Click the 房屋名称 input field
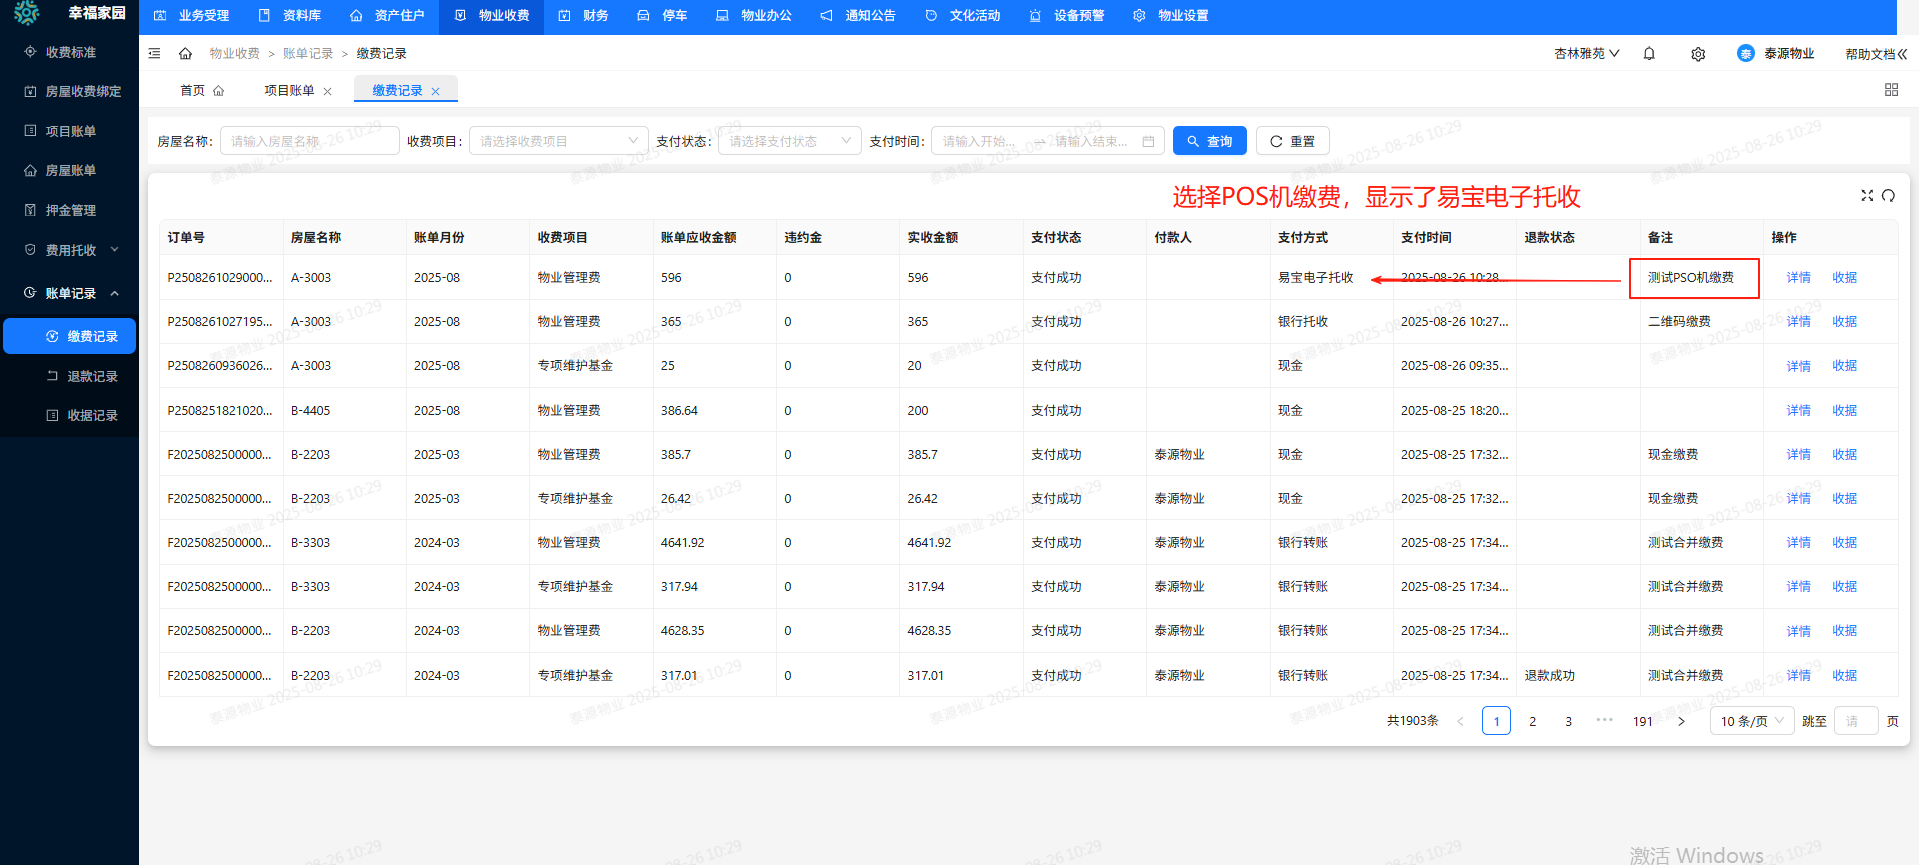Image resolution: width=1919 pixels, height=865 pixels. pyautogui.click(x=309, y=141)
